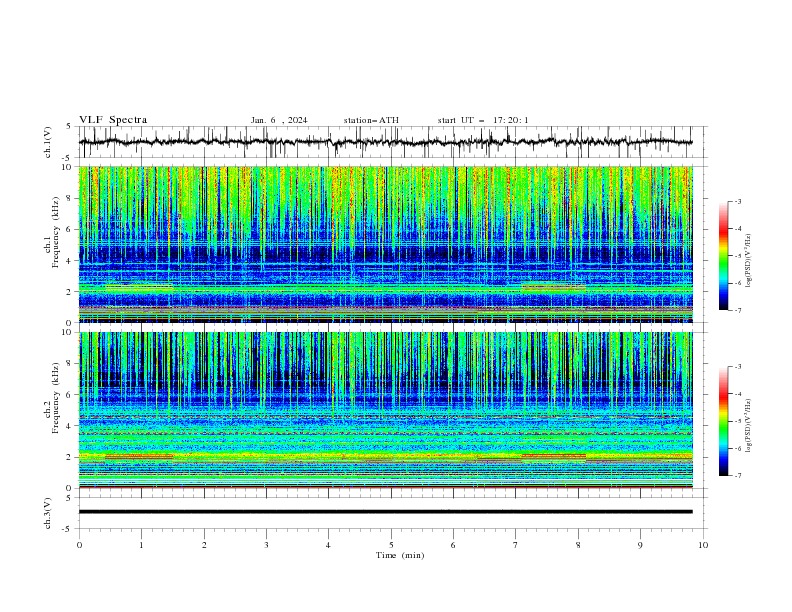Click the ch.3(V) axis label
The image size is (792, 612).
[48, 513]
